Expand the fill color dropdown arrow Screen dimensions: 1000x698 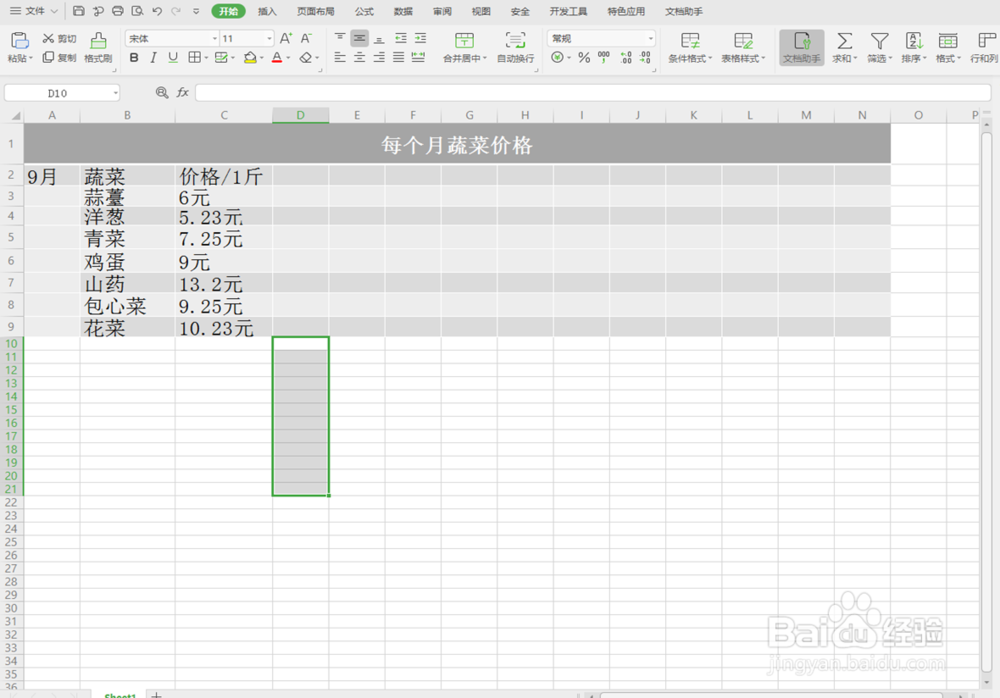click(262, 58)
